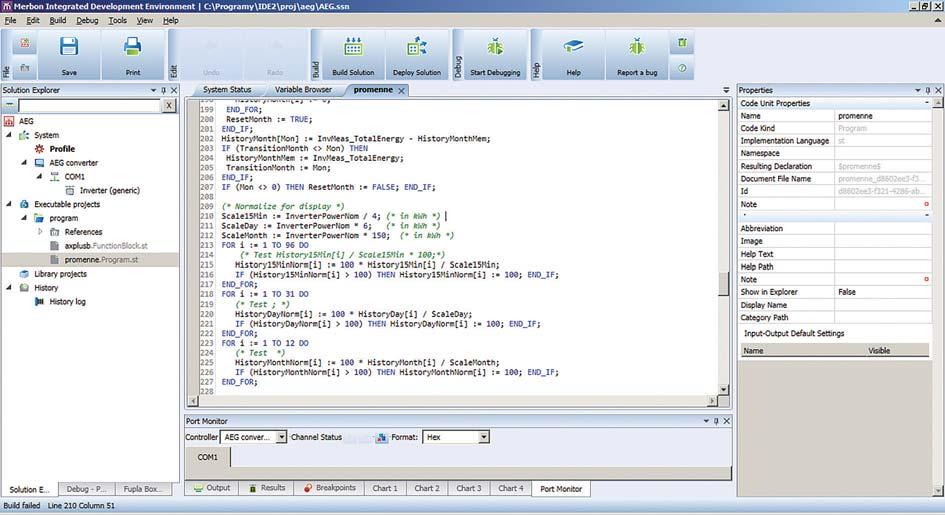Print the document with Print button
945x515 pixels.
pyautogui.click(x=133, y=55)
